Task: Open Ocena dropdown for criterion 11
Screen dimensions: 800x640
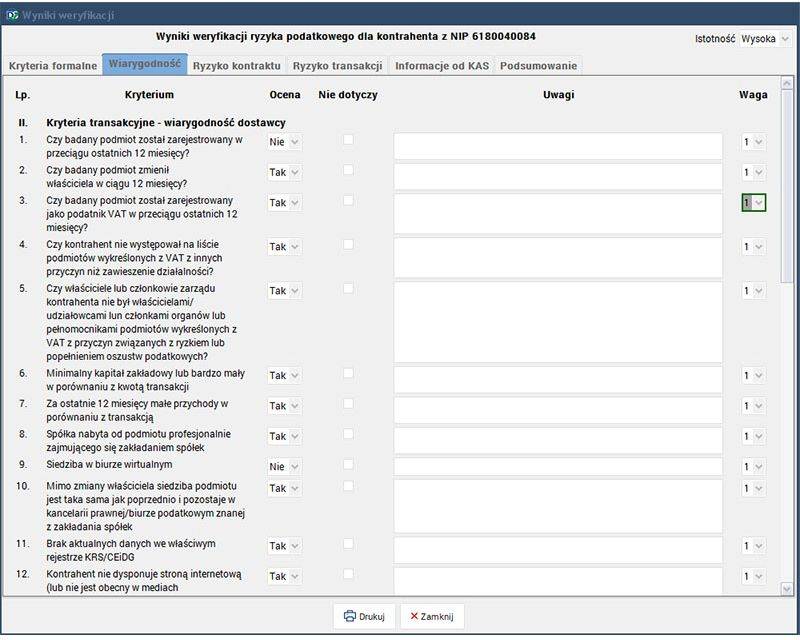Action: click(284, 546)
